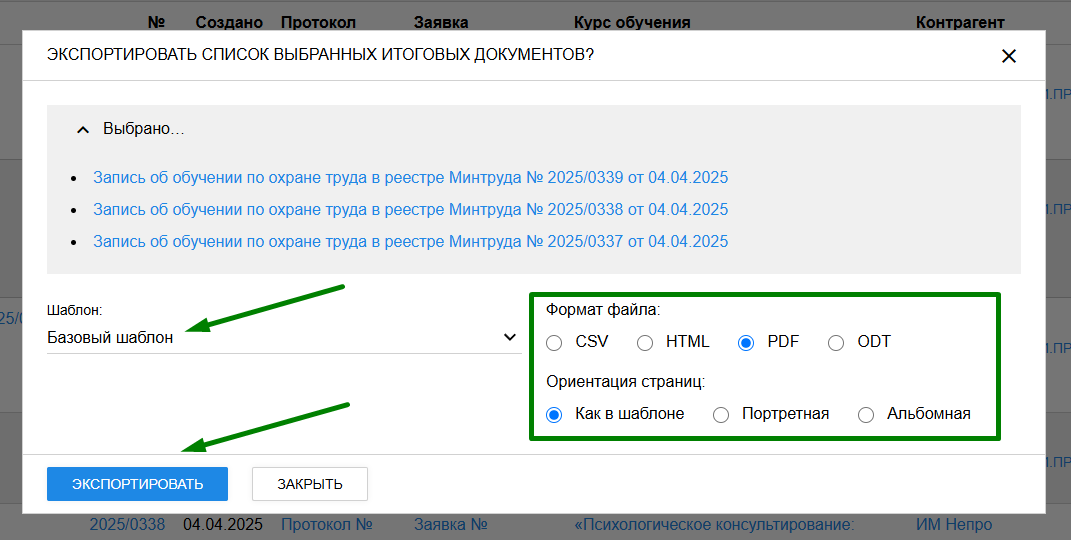Click the Выбрано… header text
This screenshot has width=1071, height=540.
144,129
